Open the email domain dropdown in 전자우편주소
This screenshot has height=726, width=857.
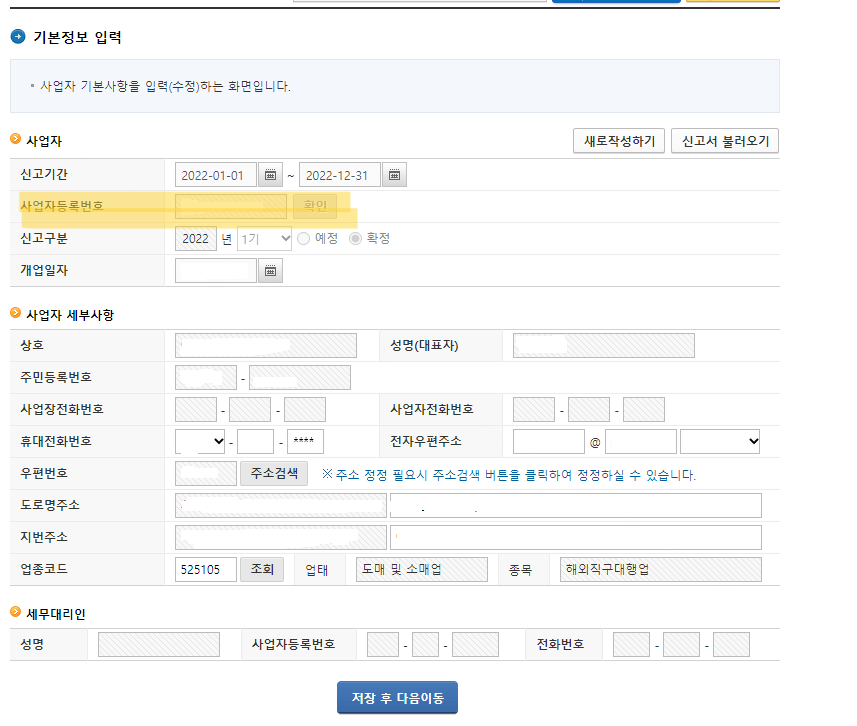pyautogui.click(x=719, y=441)
